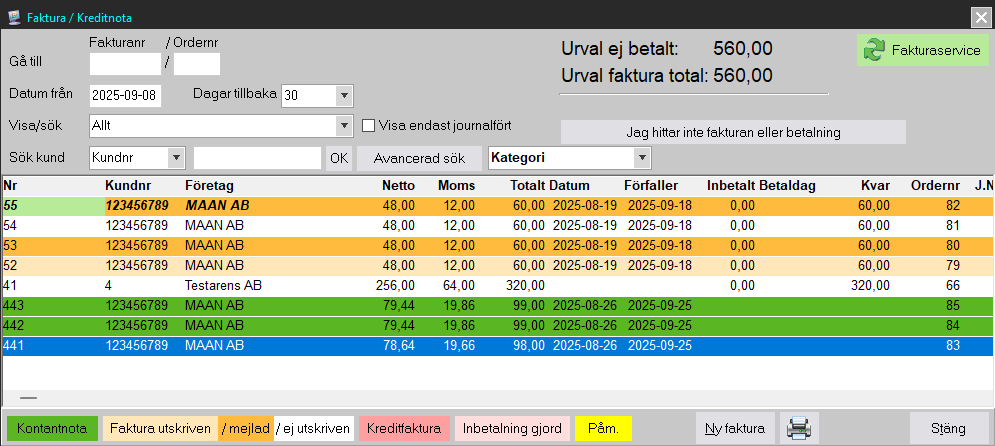The height and width of the screenshot is (446, 995).
Task: Click the 78,64 Netto cell
Action: [x=398, y=346]
